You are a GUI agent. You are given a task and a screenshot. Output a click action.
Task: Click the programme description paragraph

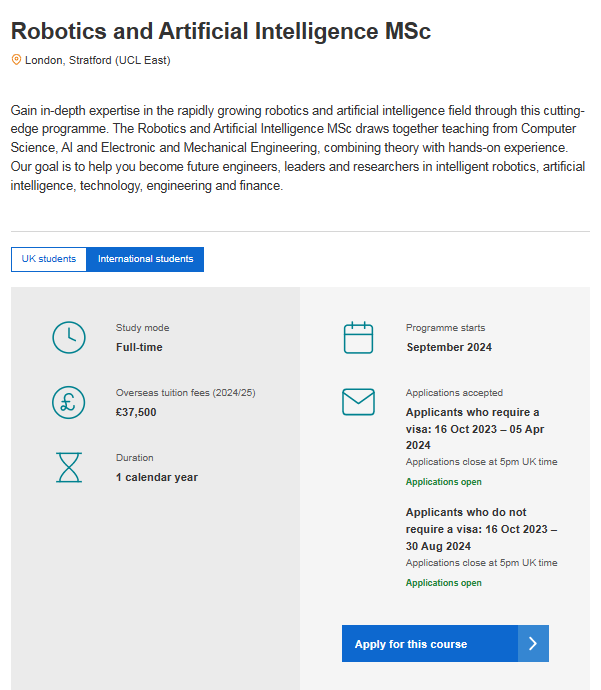(299, 148)
